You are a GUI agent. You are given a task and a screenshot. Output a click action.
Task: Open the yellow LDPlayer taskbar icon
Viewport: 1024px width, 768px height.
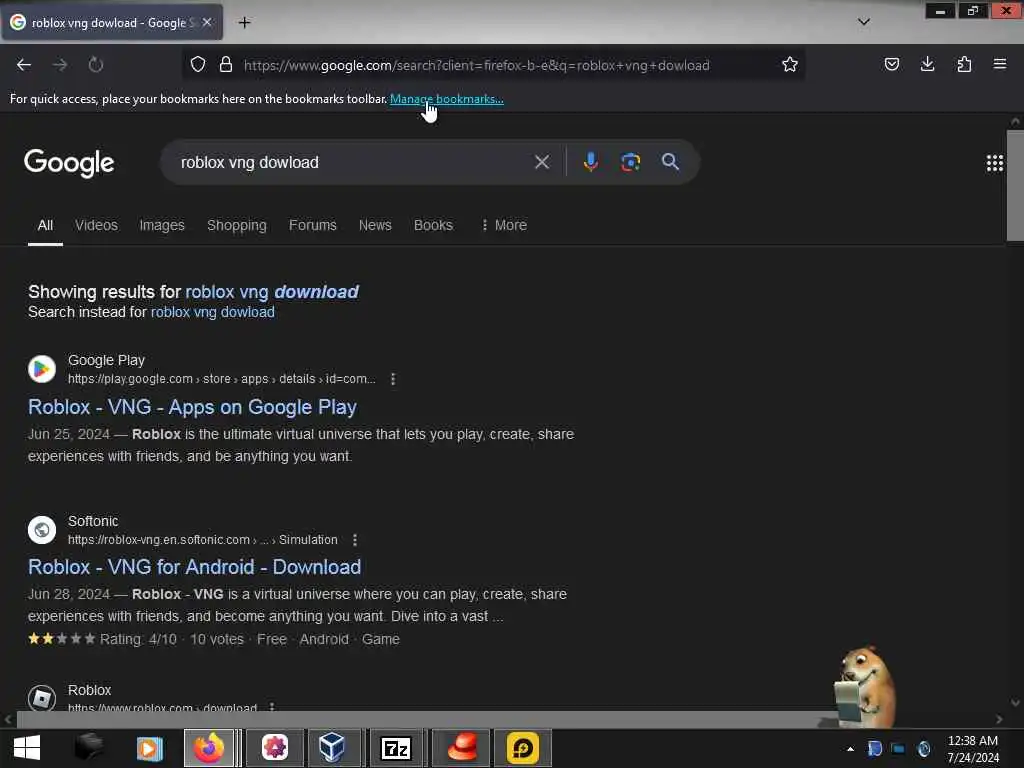[x=522, y=748]
